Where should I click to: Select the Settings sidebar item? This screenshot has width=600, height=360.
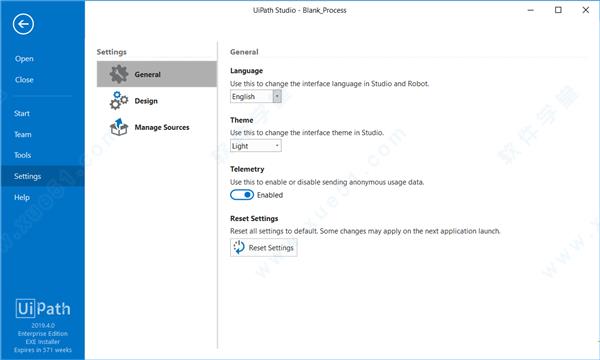coord(42,176)
